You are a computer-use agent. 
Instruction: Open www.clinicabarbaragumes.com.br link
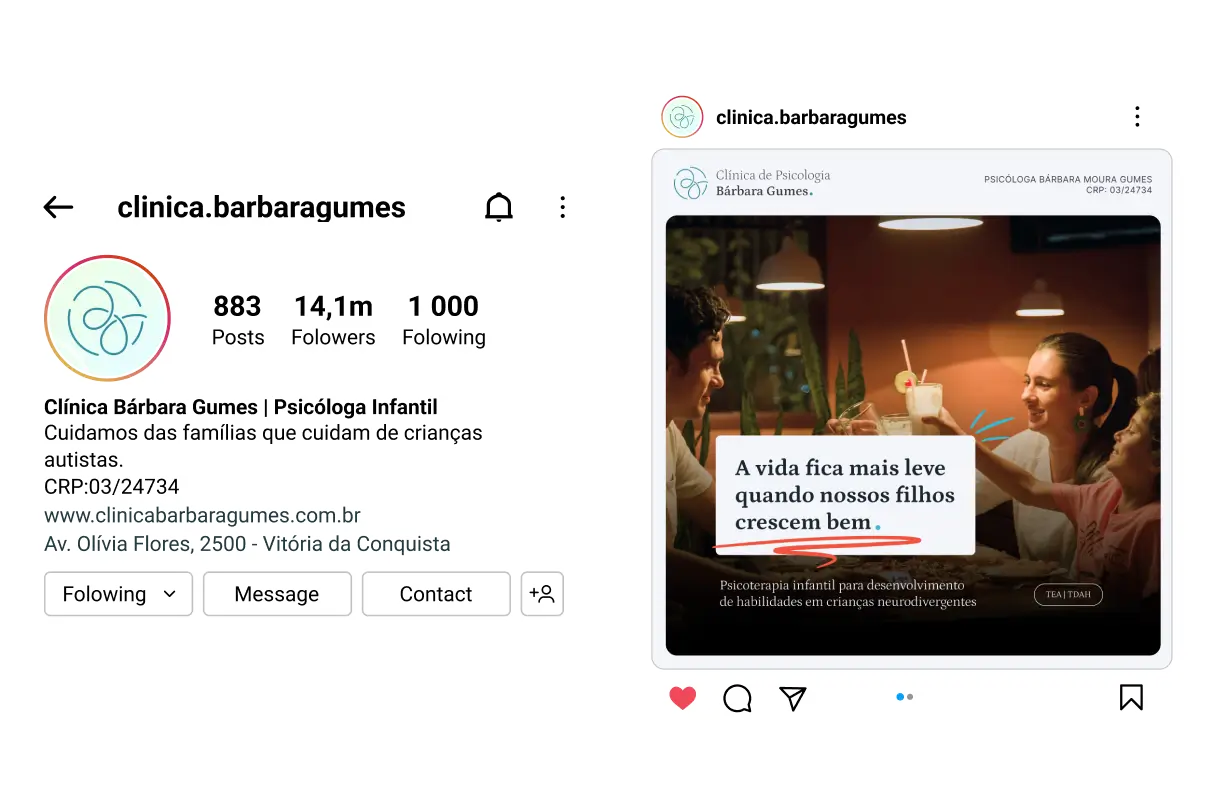(202, 516)
